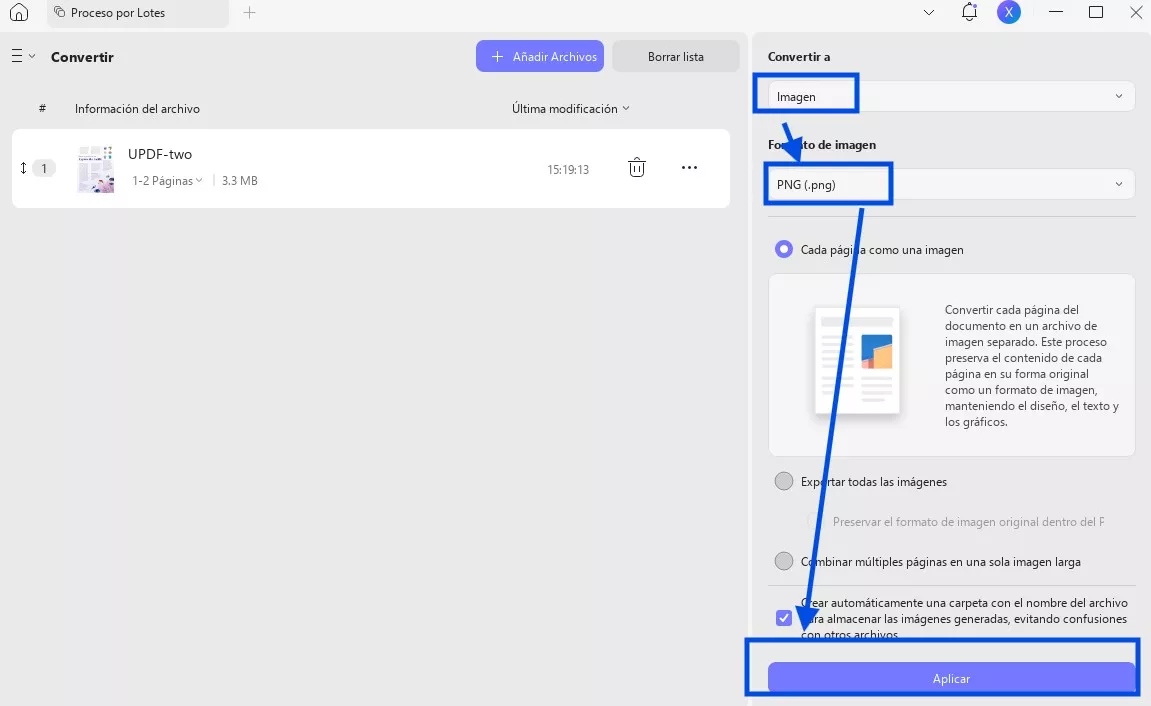Open the blue user avatar X
Viewport: 1151px width, 706px height.
coord(1009,12)
